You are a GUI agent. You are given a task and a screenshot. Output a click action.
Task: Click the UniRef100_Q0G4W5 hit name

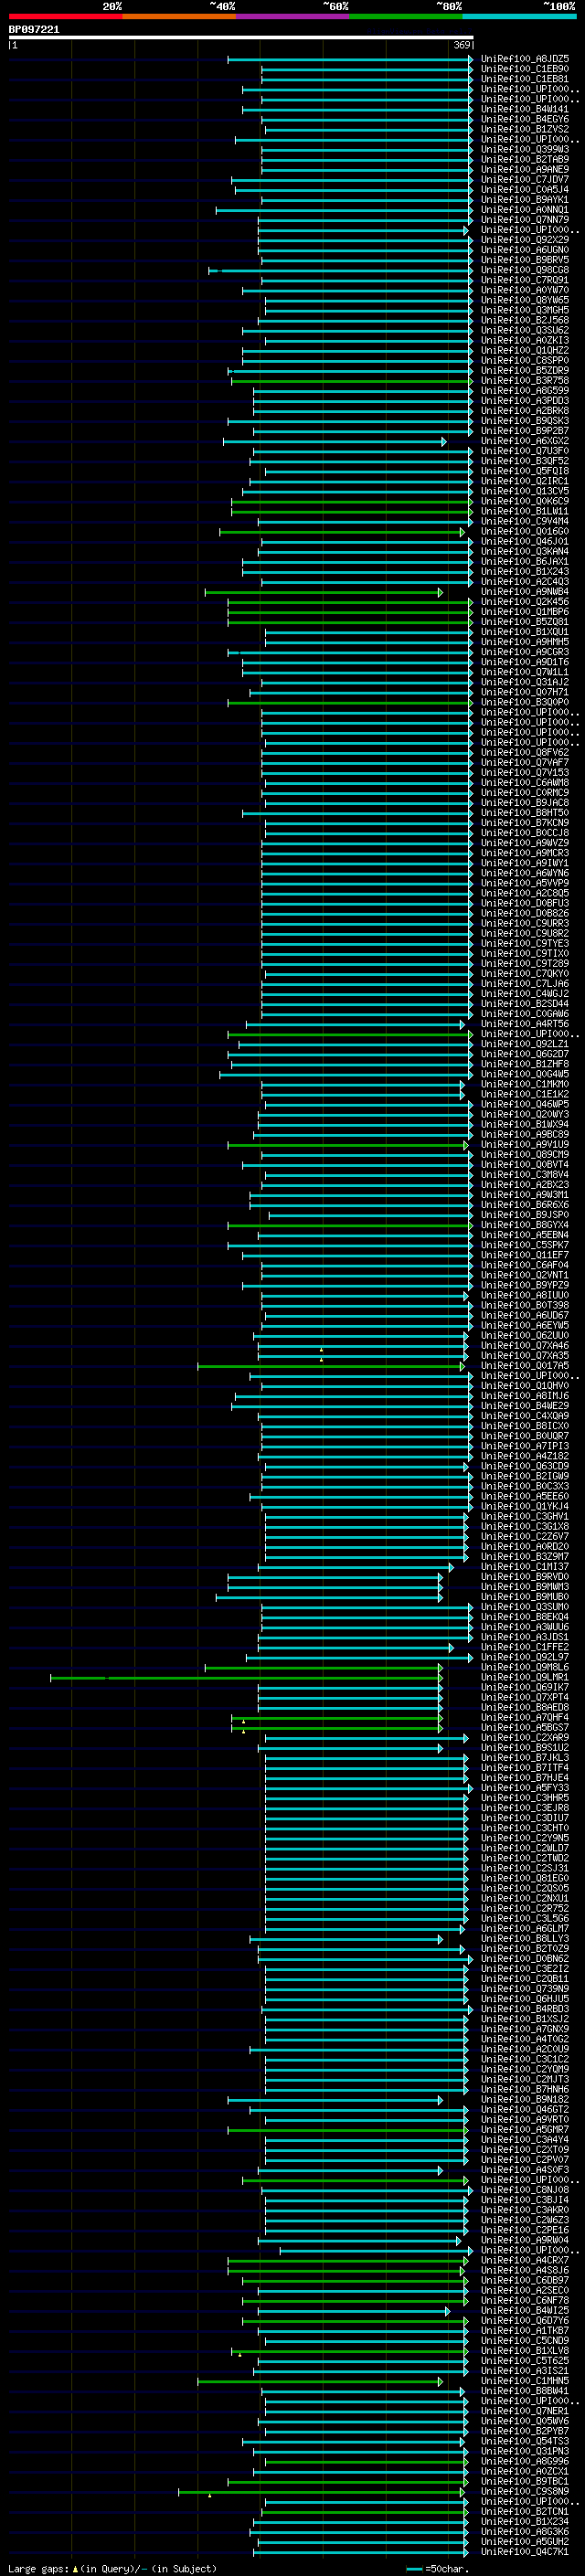point(525,1074)
